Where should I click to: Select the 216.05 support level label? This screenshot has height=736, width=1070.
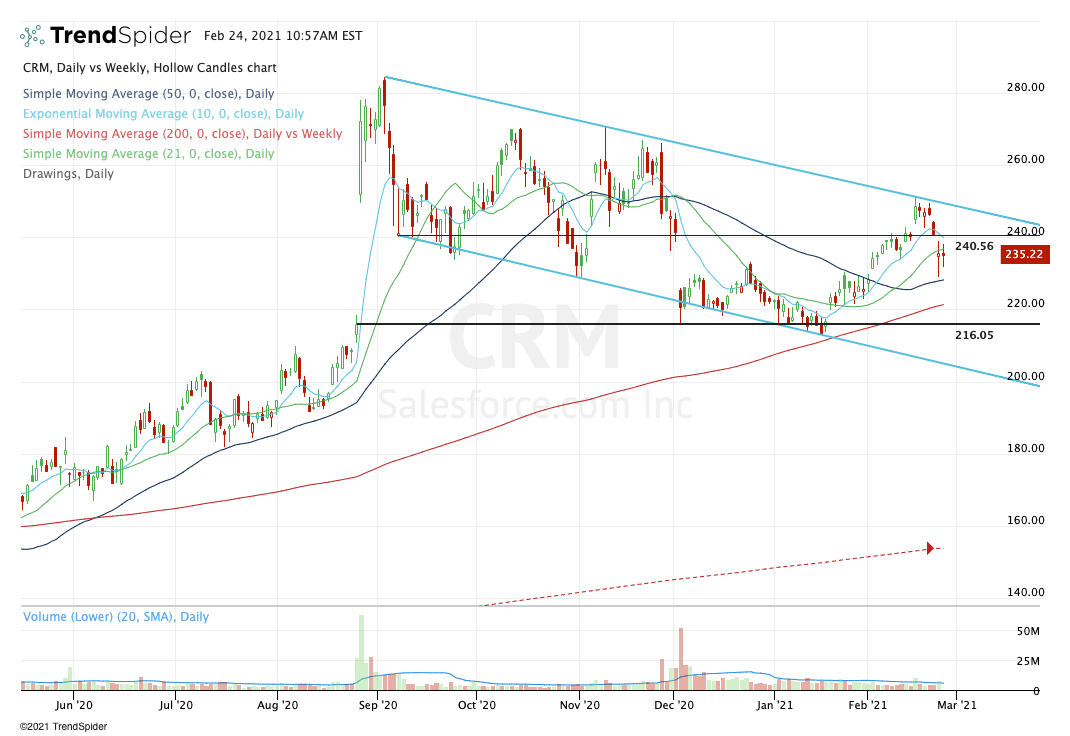tap(974, 335)
